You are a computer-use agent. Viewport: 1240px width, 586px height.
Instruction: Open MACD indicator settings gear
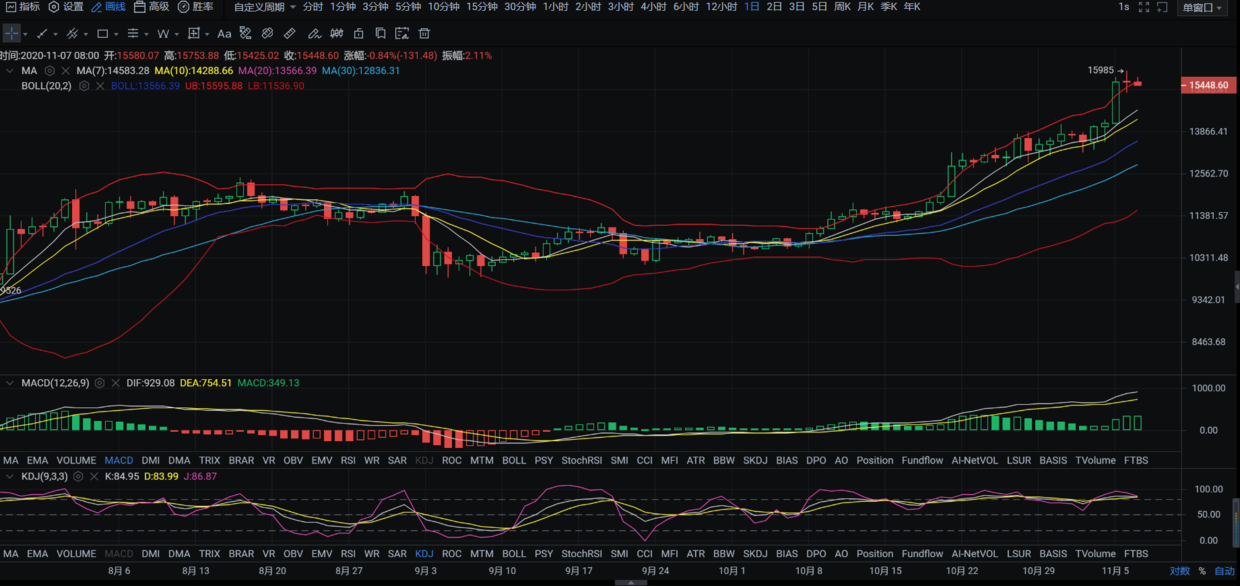coord(100,383)
